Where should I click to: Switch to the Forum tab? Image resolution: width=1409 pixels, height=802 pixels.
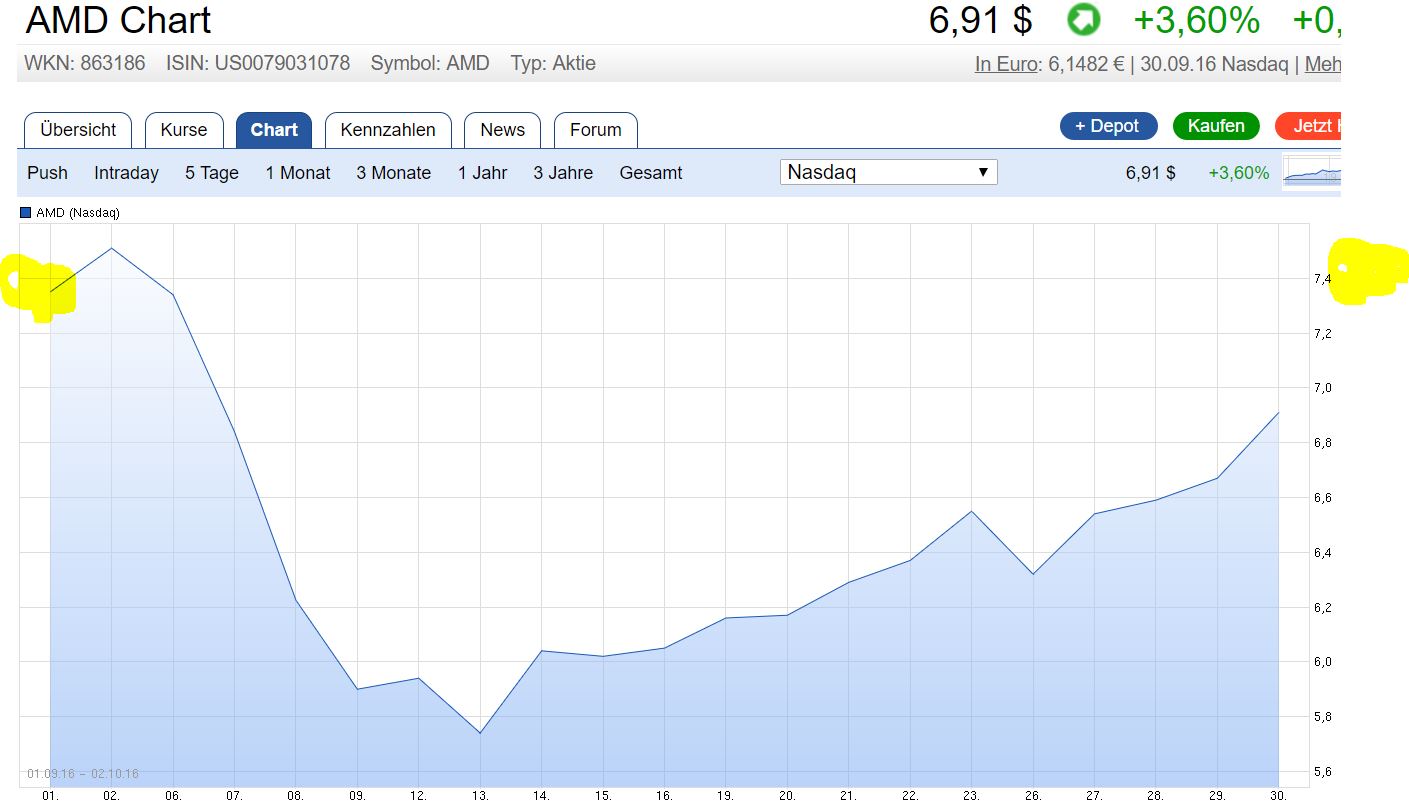595,130
